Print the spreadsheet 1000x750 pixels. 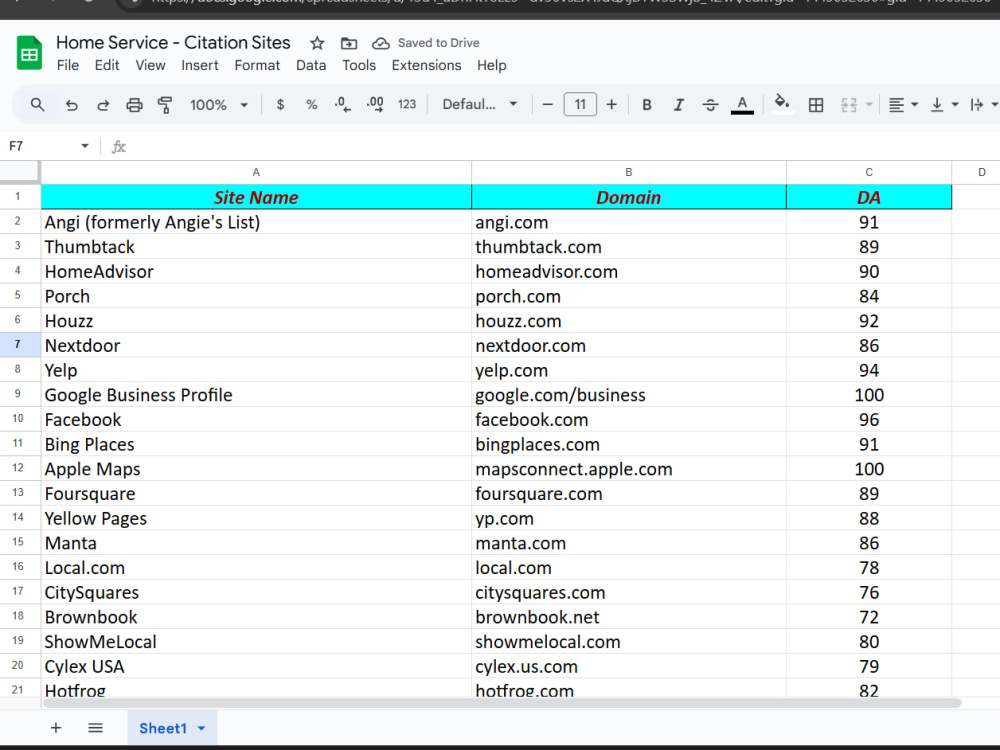[134, 105]
